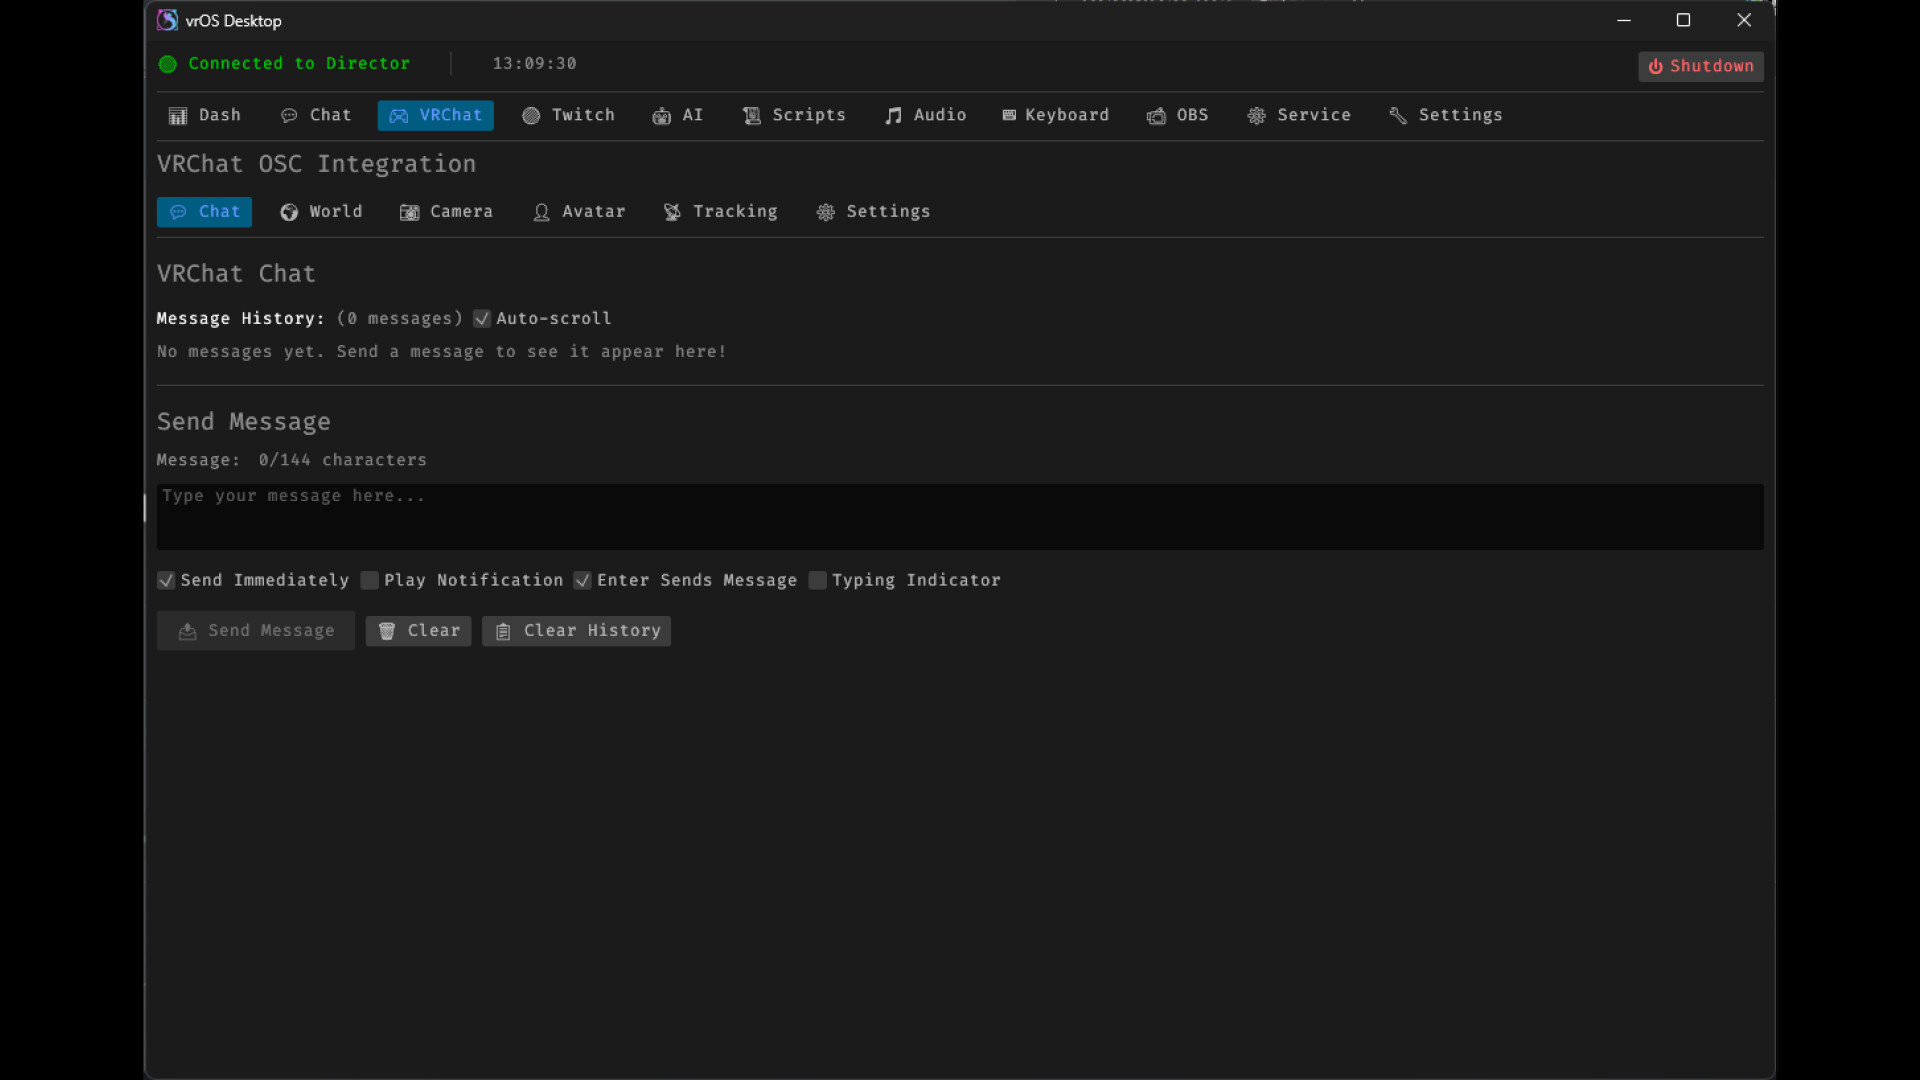Open the Keyboard tab icon

1009,116
